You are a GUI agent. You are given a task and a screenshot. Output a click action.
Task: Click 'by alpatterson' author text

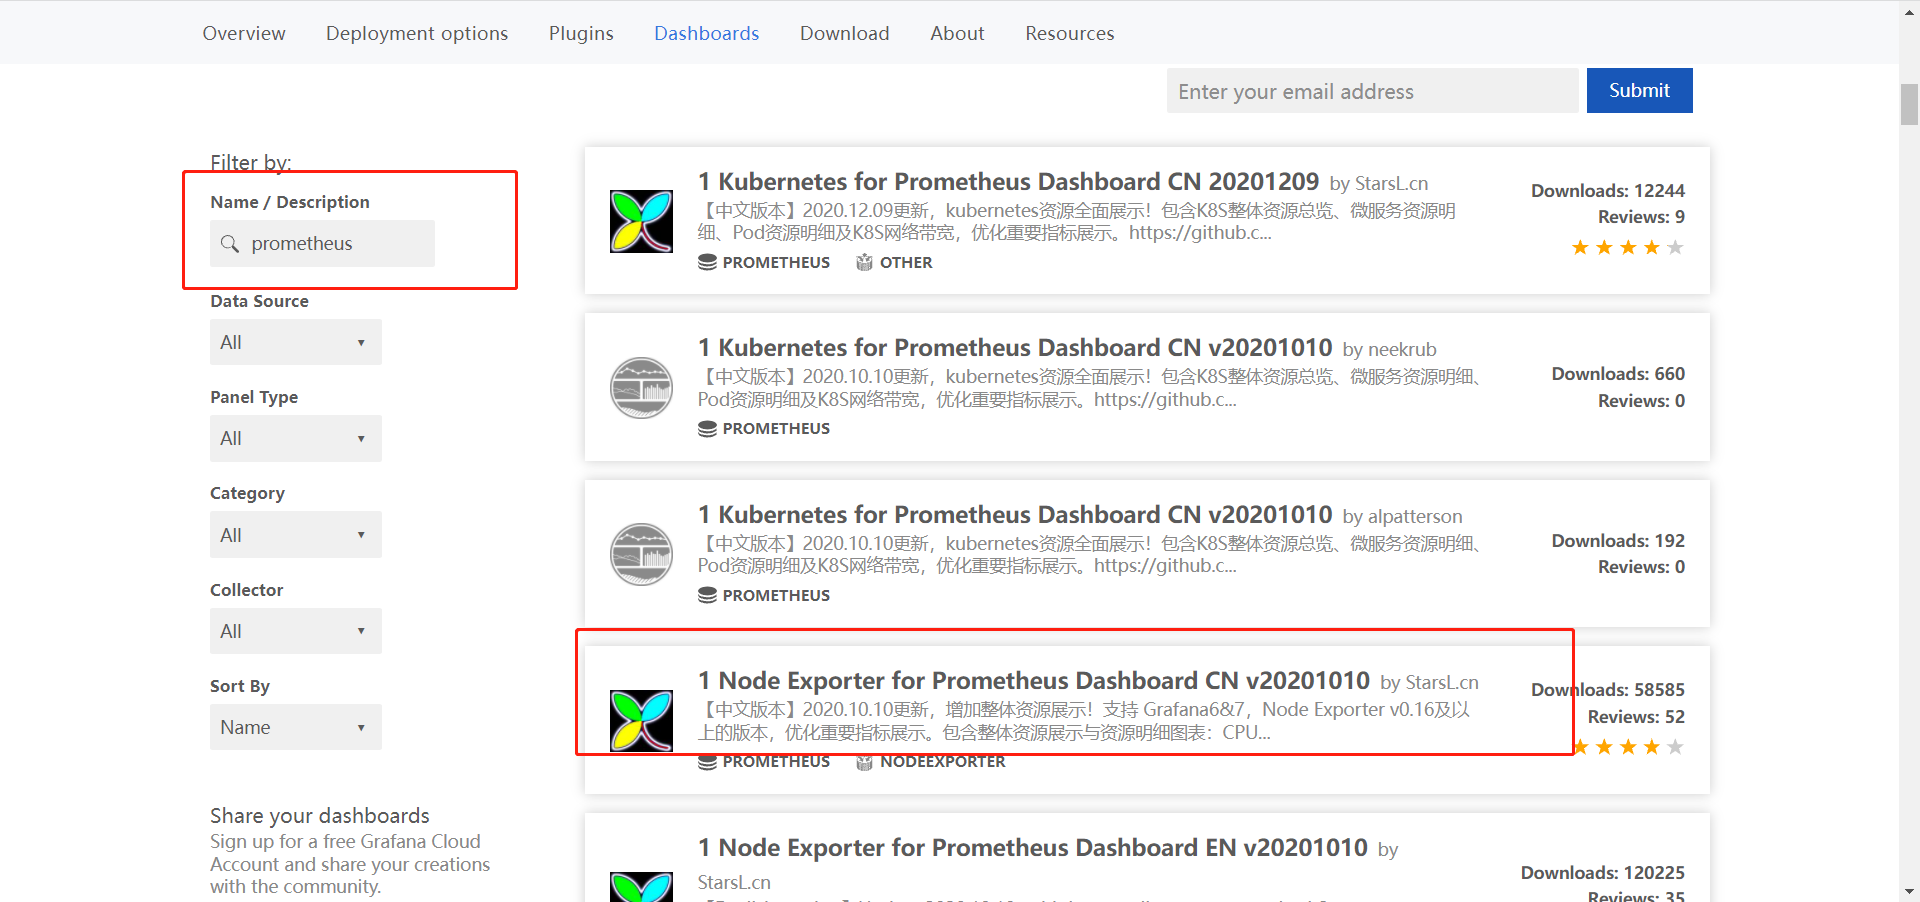(x=1402, y=516)
